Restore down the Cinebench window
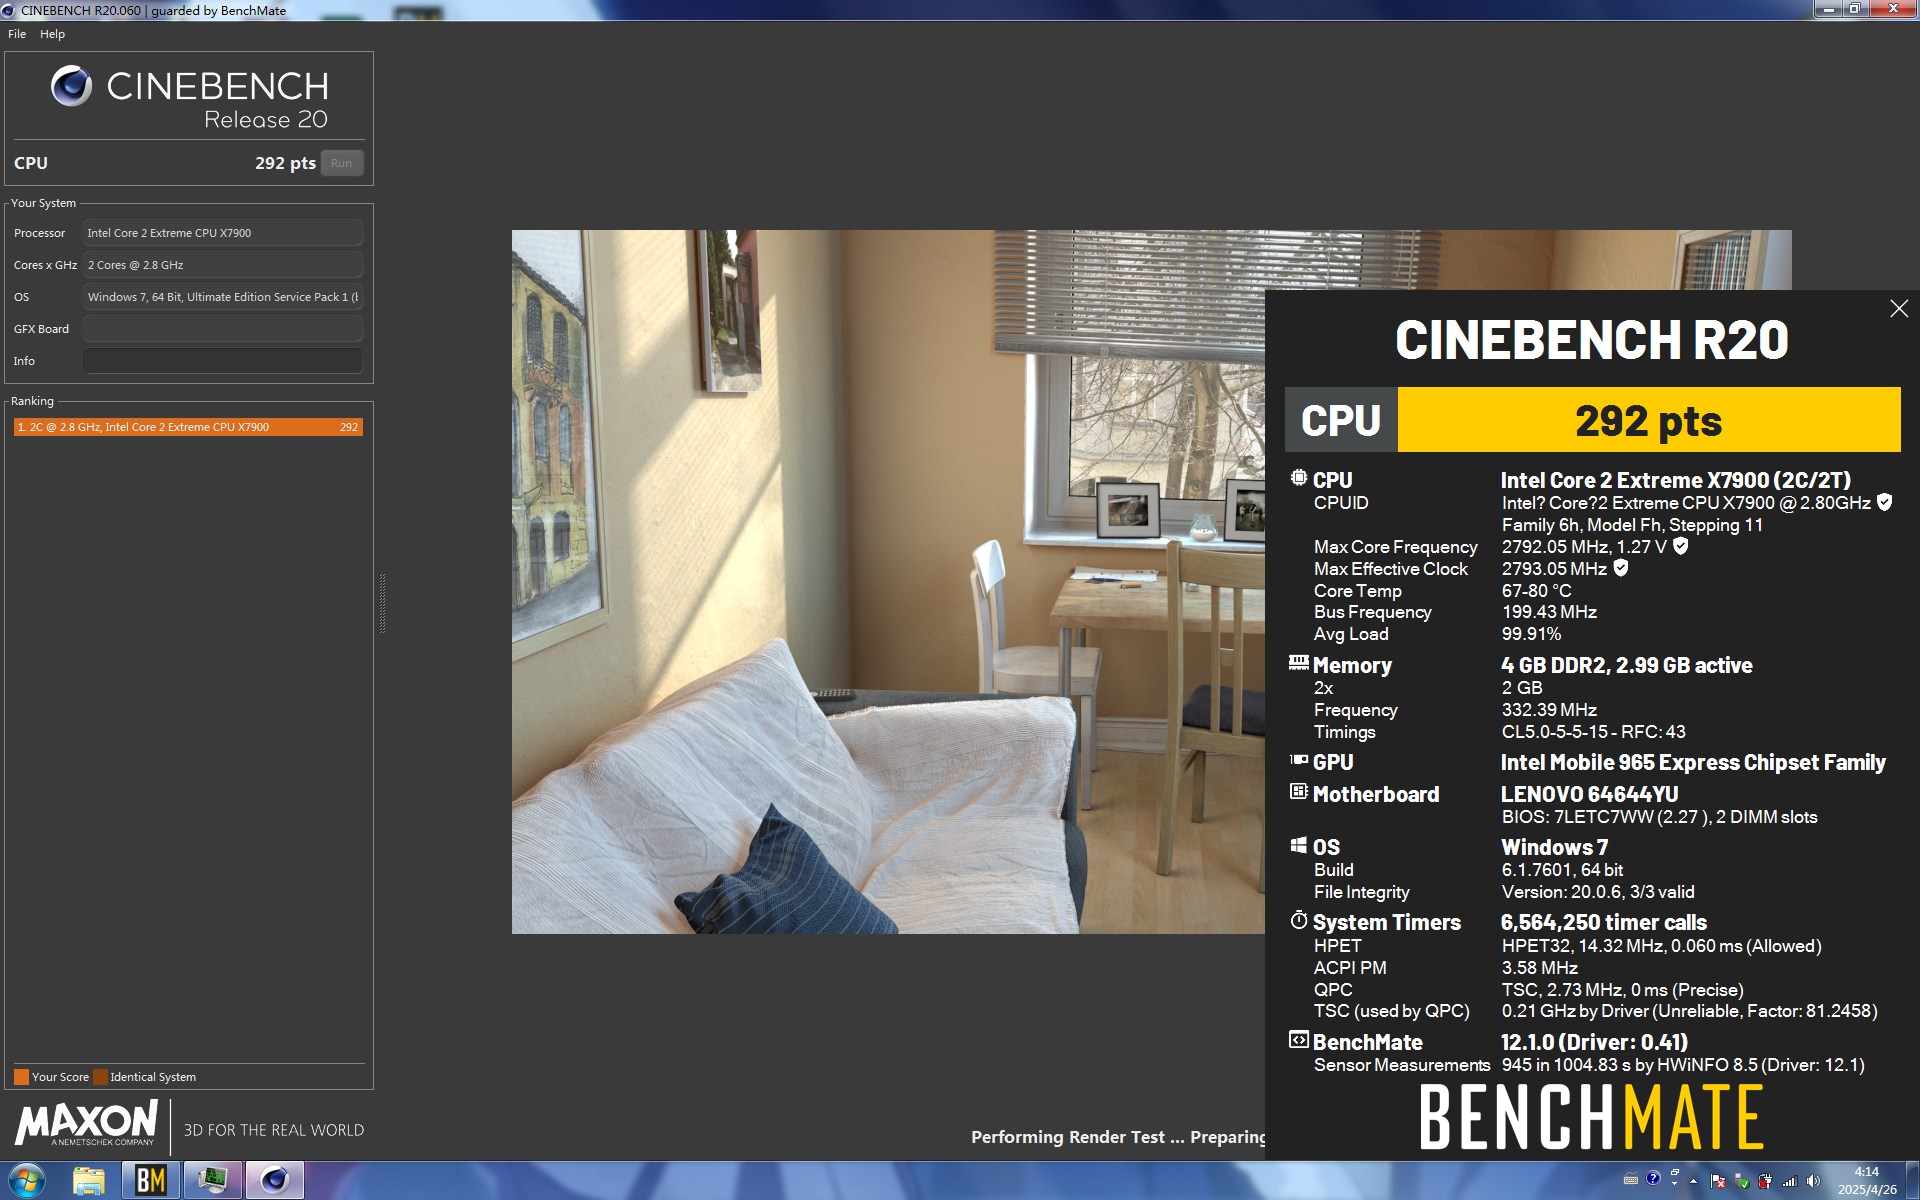1920x1200 pixels. point(1854,9)
